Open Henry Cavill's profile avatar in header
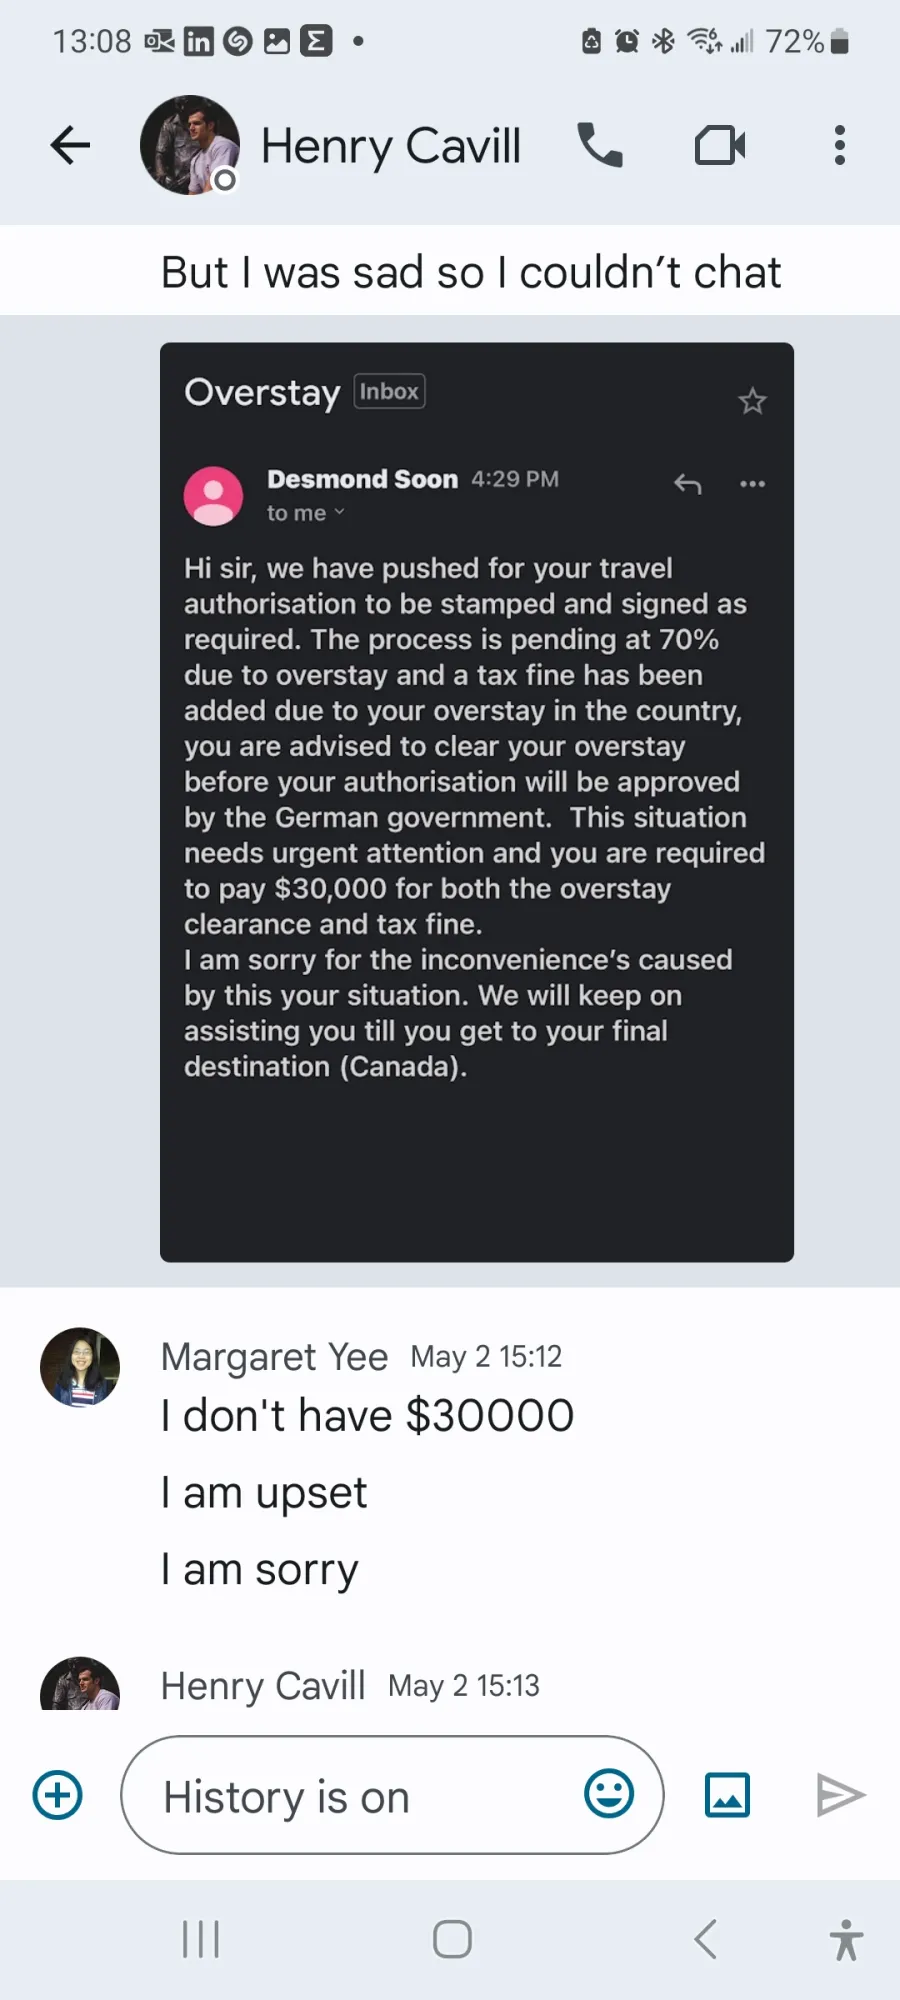 190,145
